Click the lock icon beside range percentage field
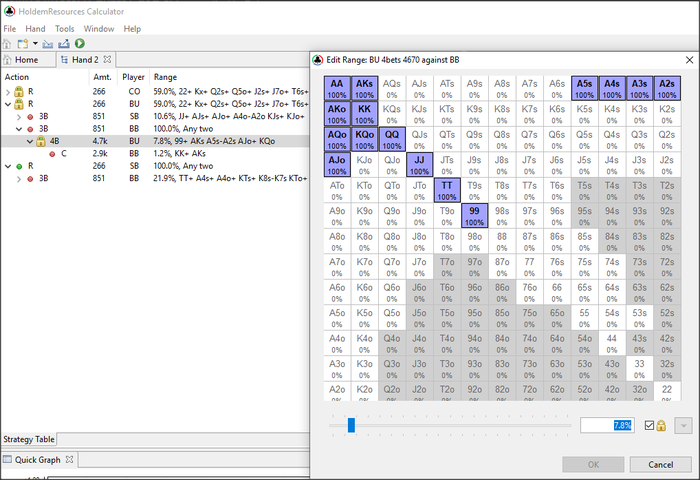The image size is (700, 480). tap(661, 426)
